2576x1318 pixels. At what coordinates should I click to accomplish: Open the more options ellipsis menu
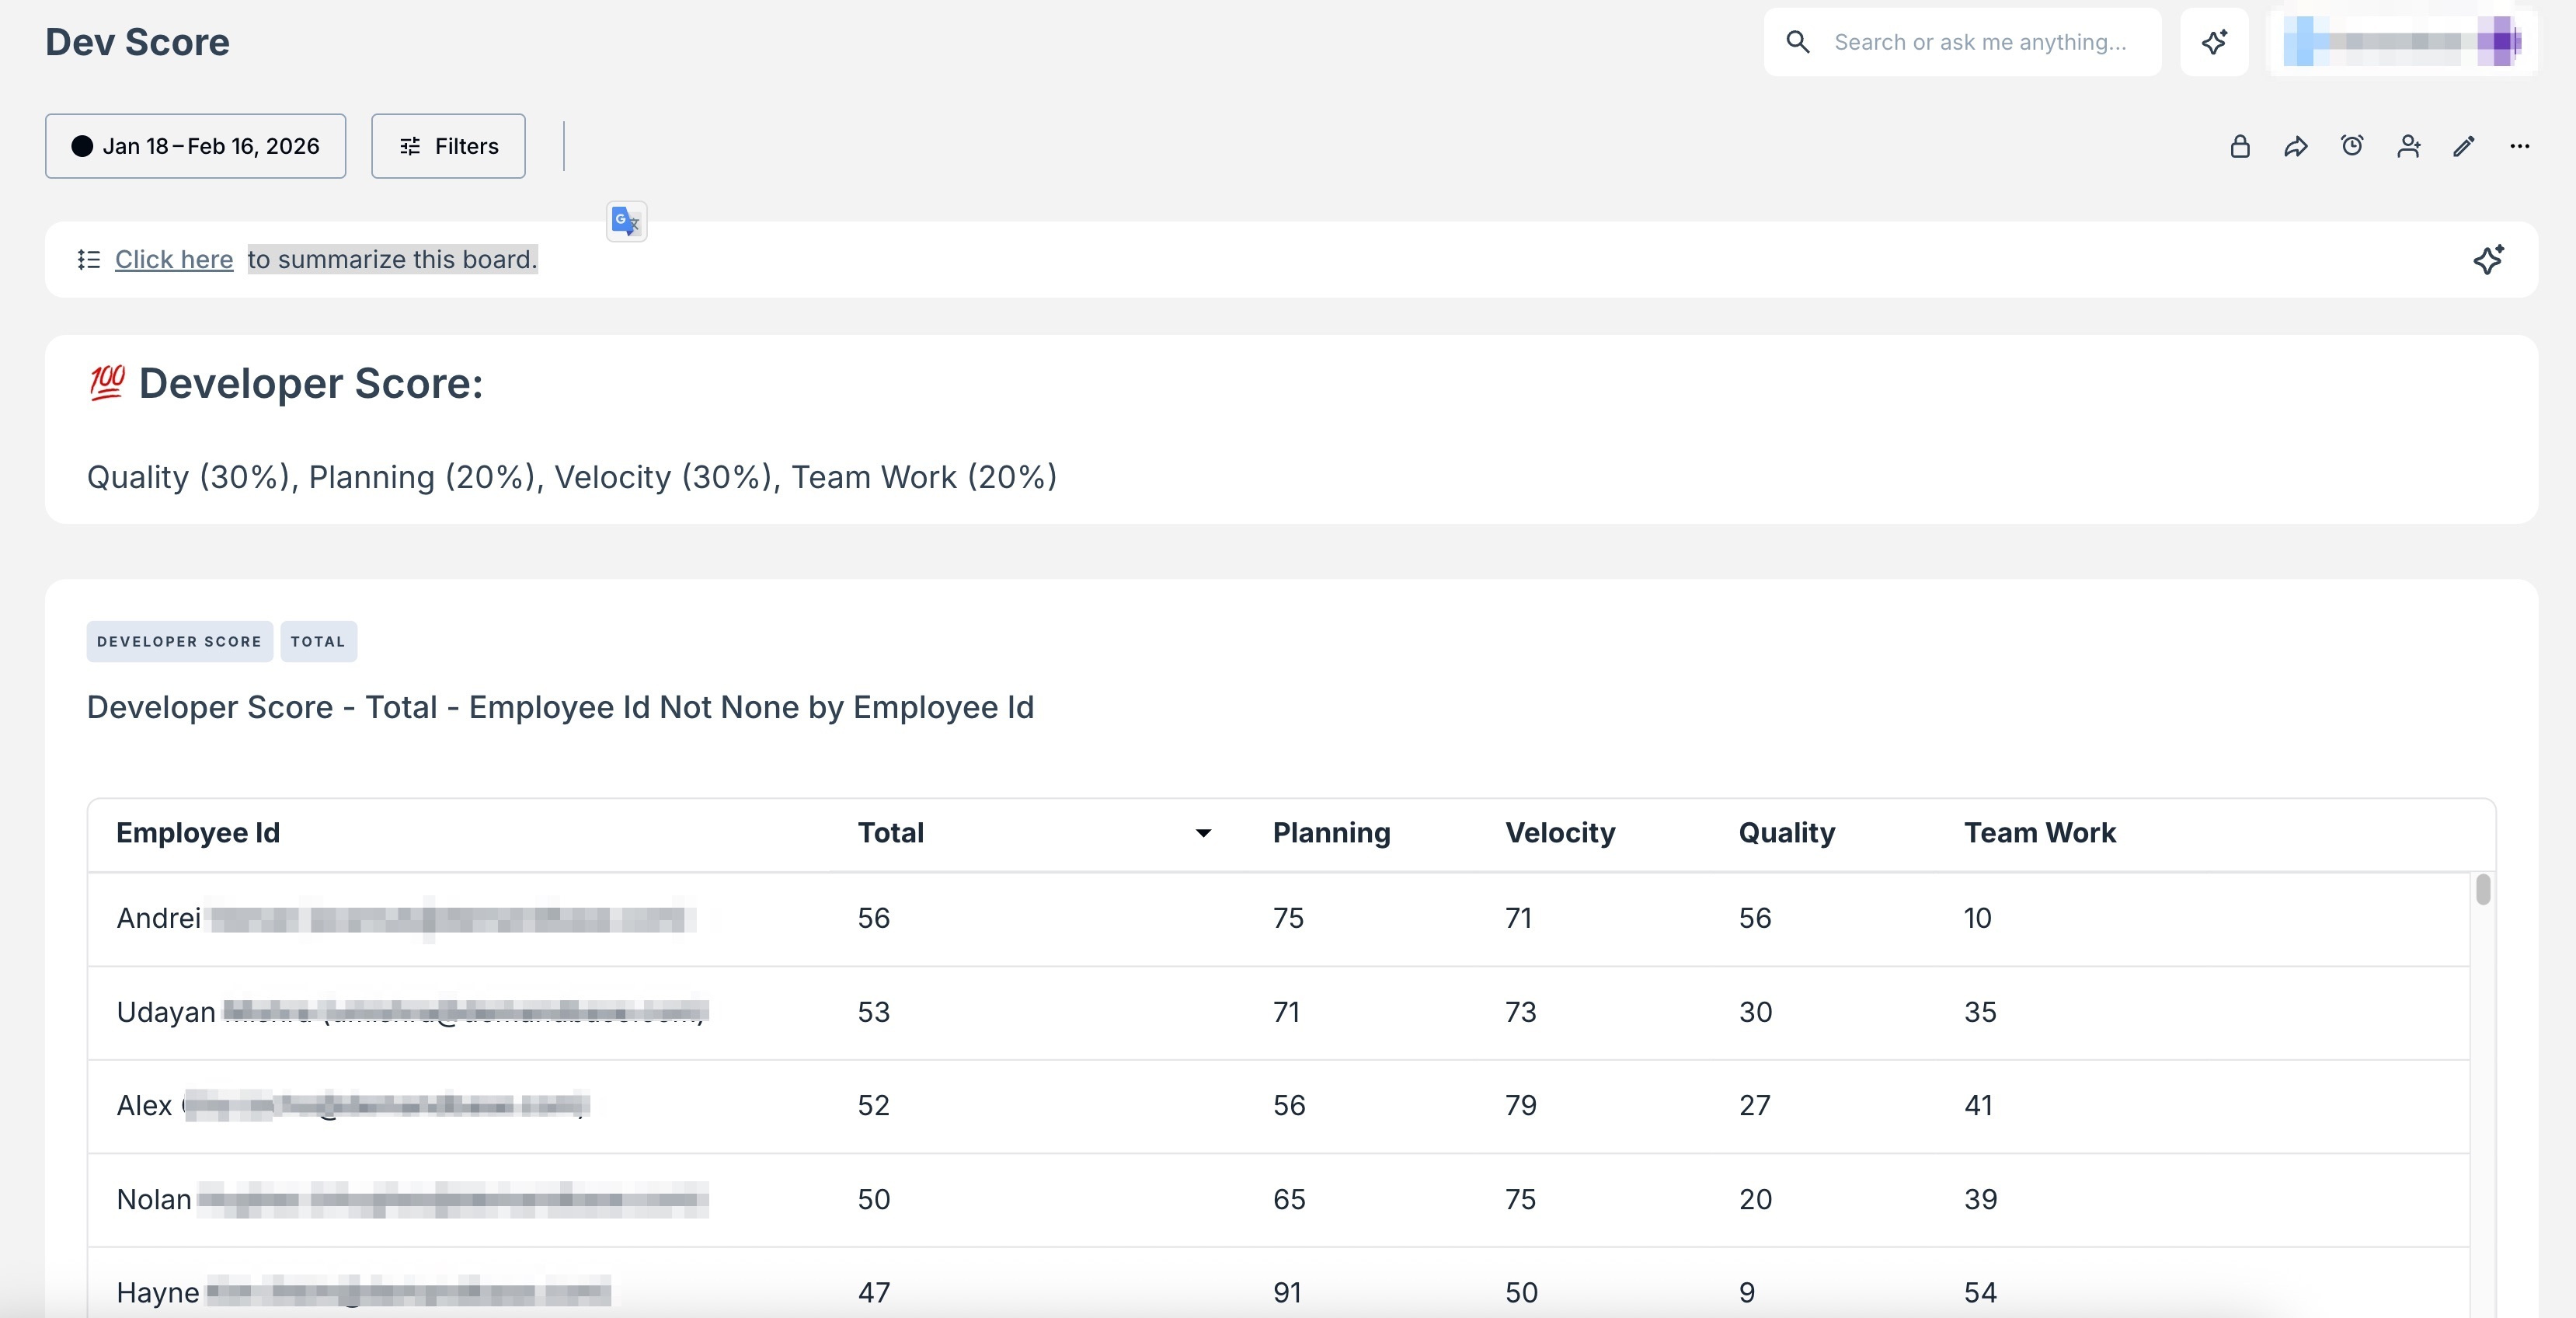click(x=2519, y=146)
